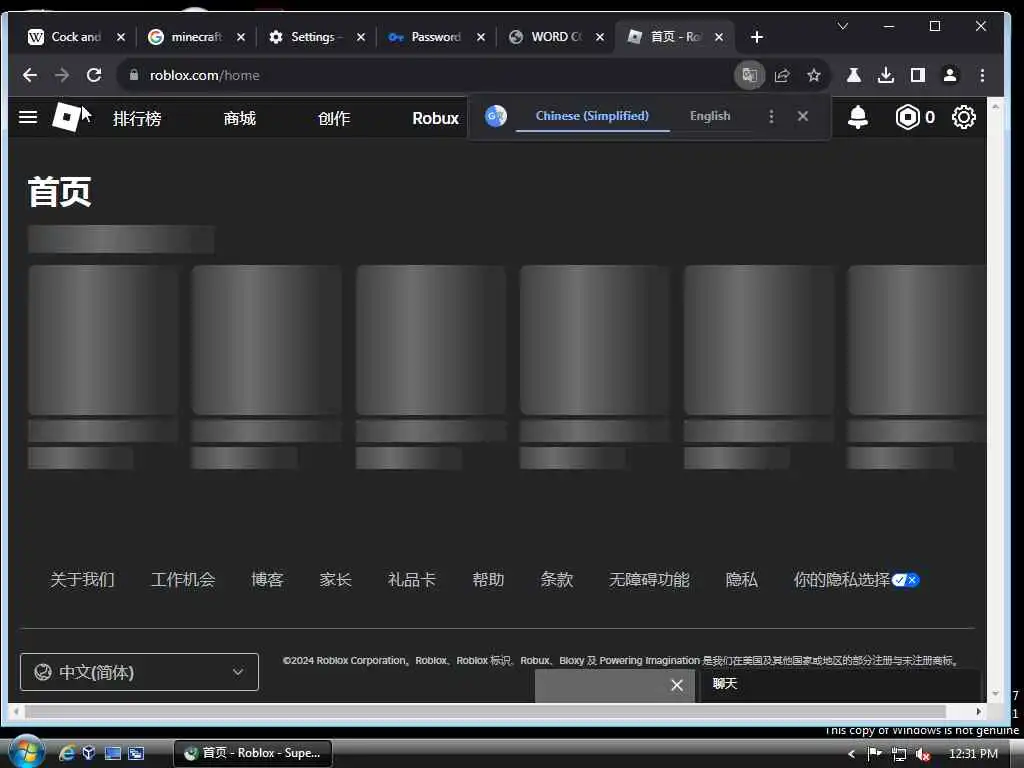This screenshot has width=1024, height=768.
Task: Click the 12:31 PM taskbar clock
Action: point(973,754)
